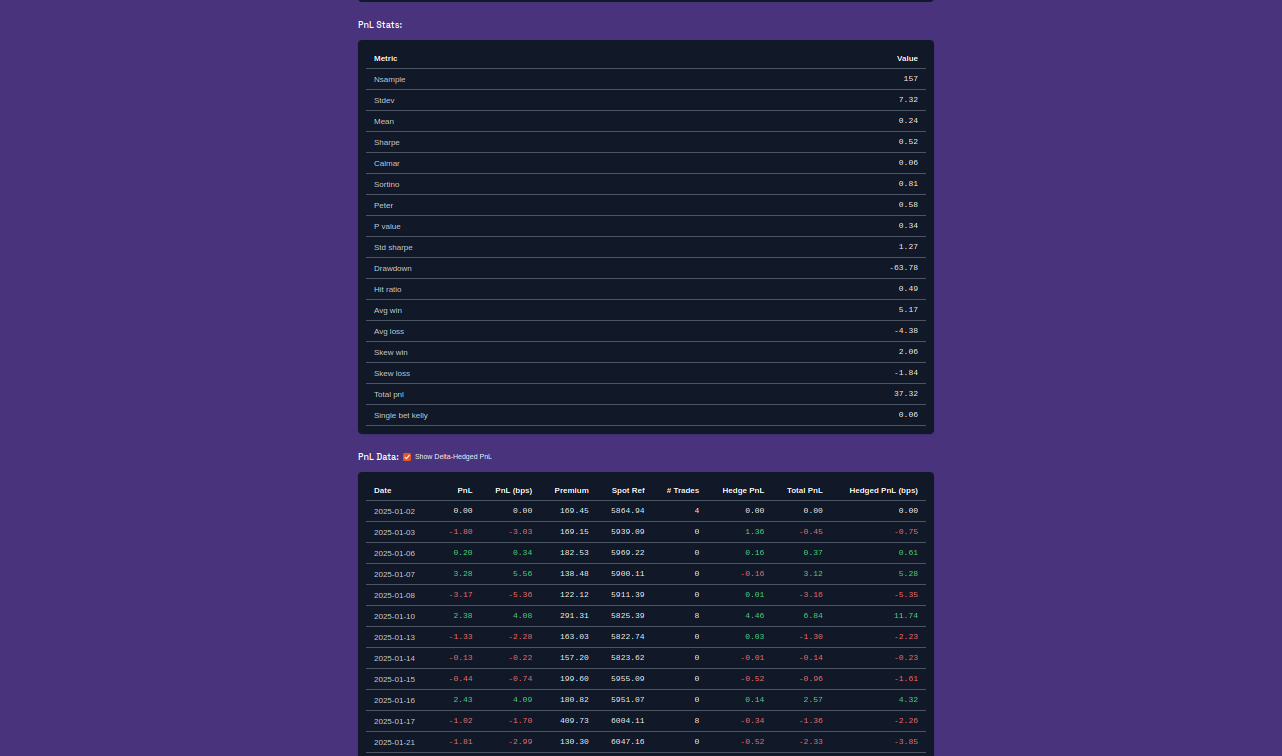Click the Stdev value 7.32
The image size is (1282, 756).
908,100
